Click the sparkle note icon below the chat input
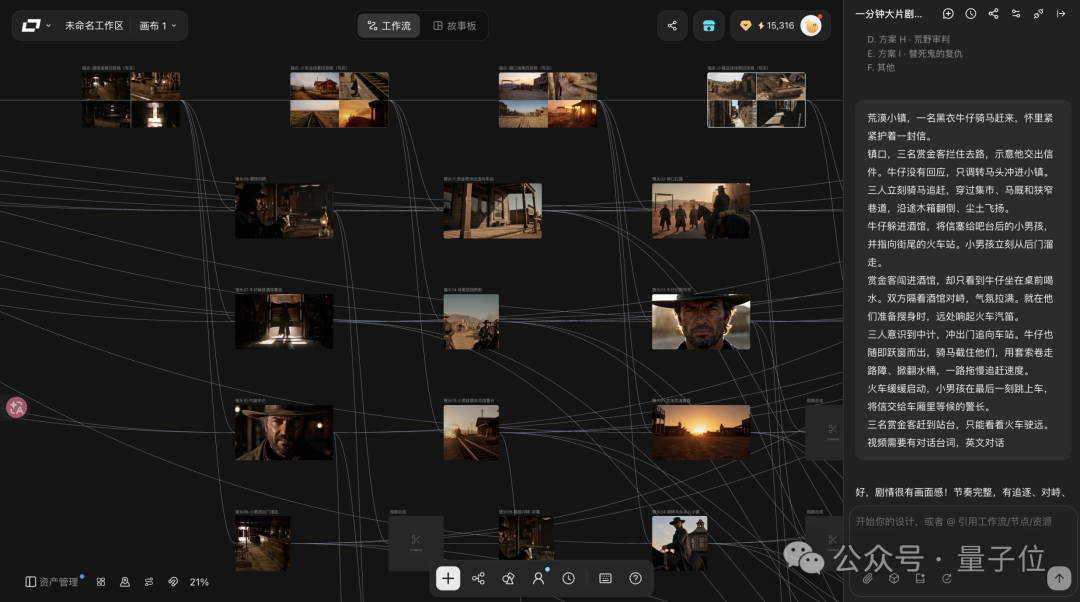The image size is (1080, 602). coord(920,579)
